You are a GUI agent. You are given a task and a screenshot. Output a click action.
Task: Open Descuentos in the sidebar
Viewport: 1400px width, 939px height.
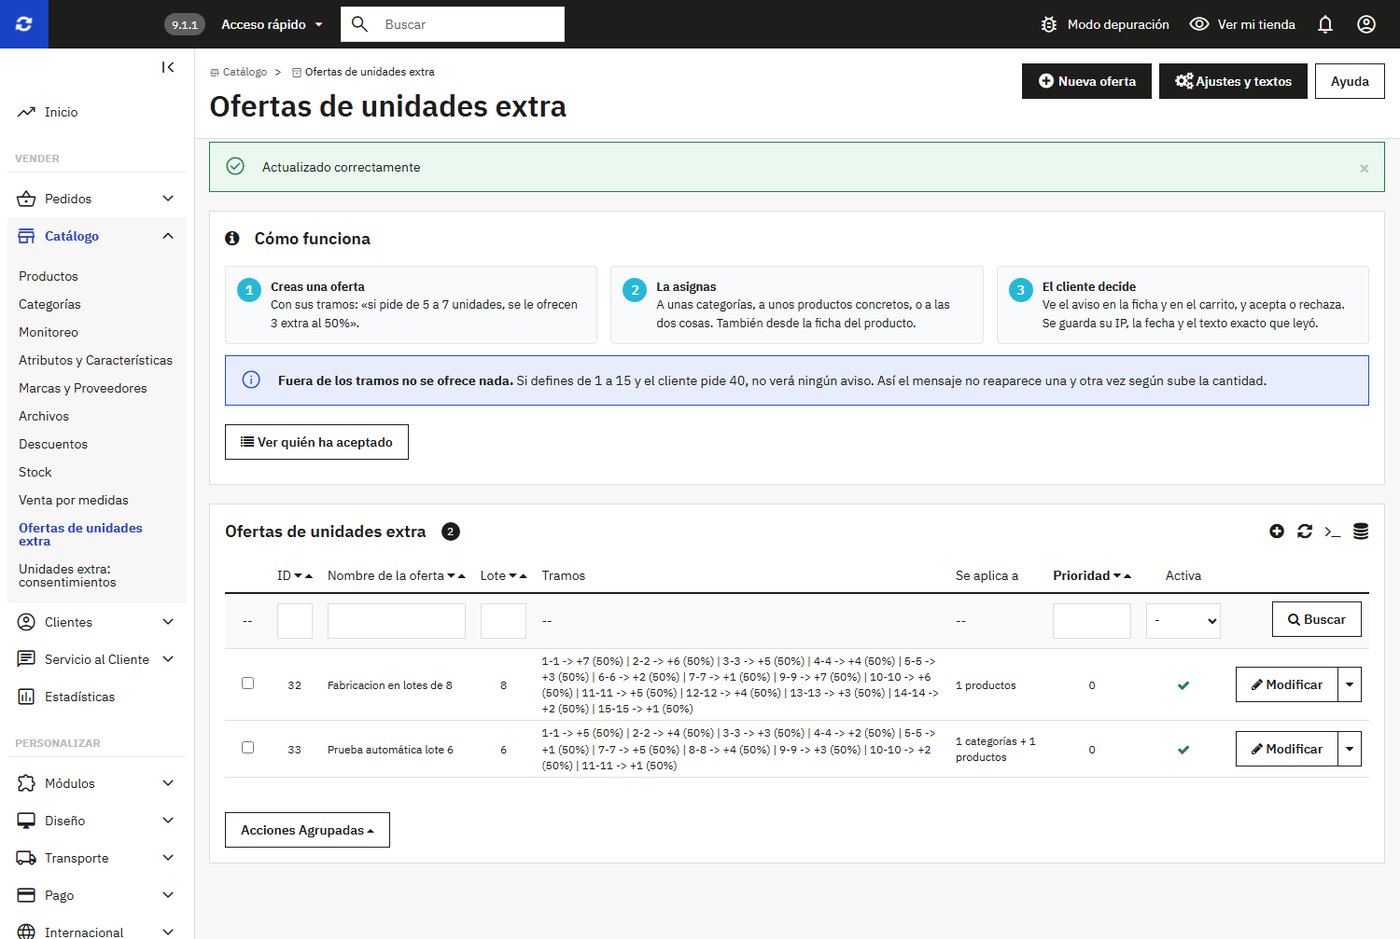pos(53,444)
